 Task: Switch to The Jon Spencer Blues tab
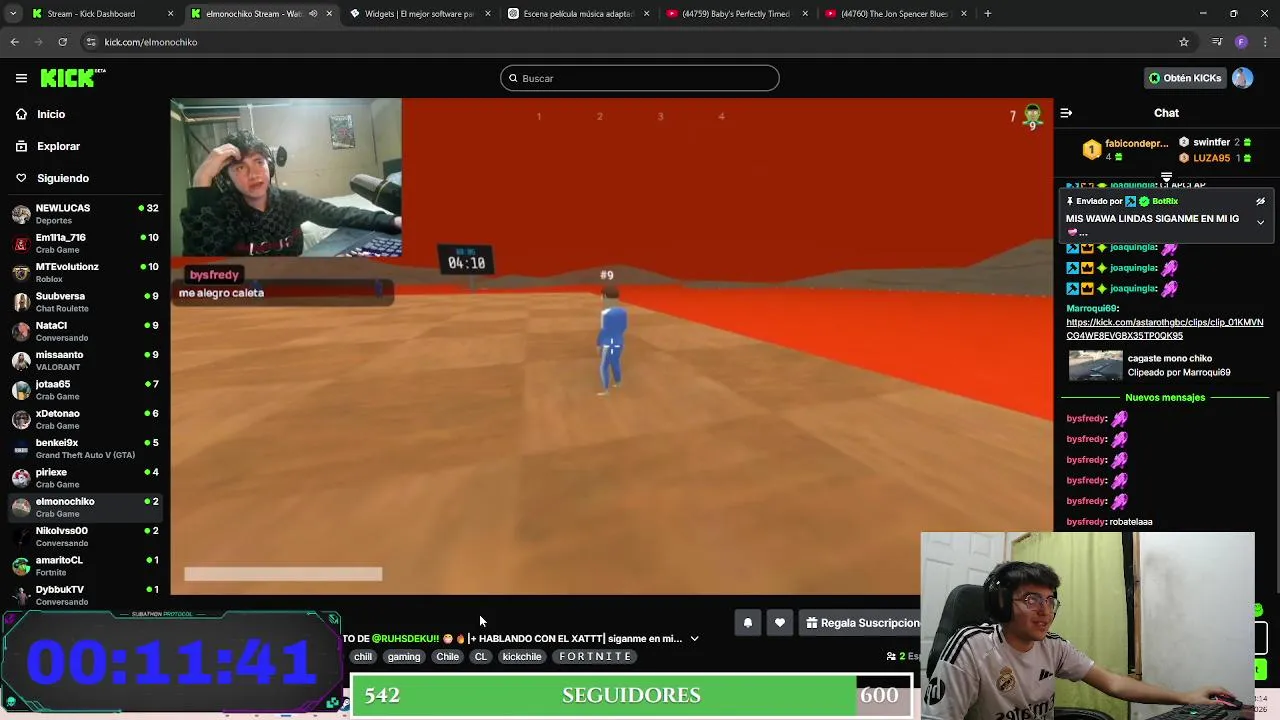pos(895,14)
